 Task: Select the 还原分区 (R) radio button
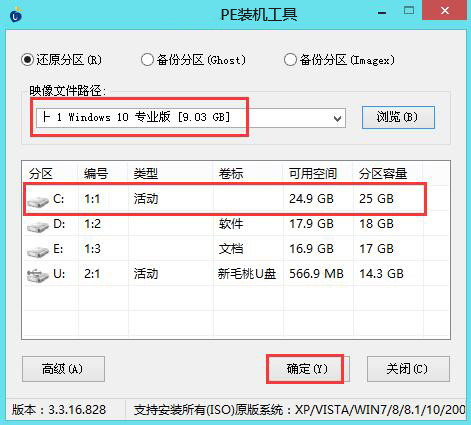[27, 60]
